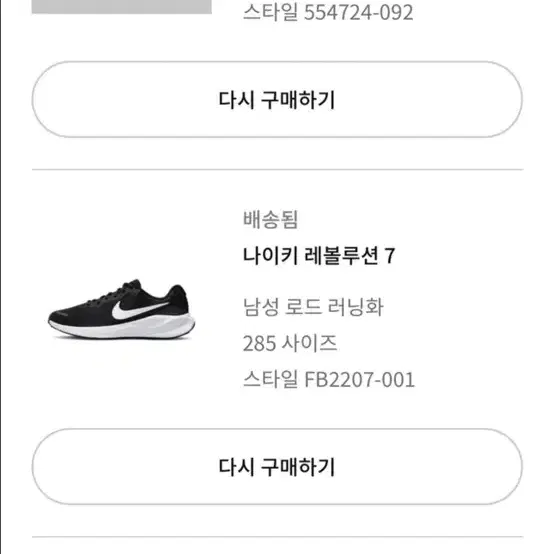
Task: Click 다시 구매하기 below 나이키 레볼루션 7
Action: [x=277, y=466]
